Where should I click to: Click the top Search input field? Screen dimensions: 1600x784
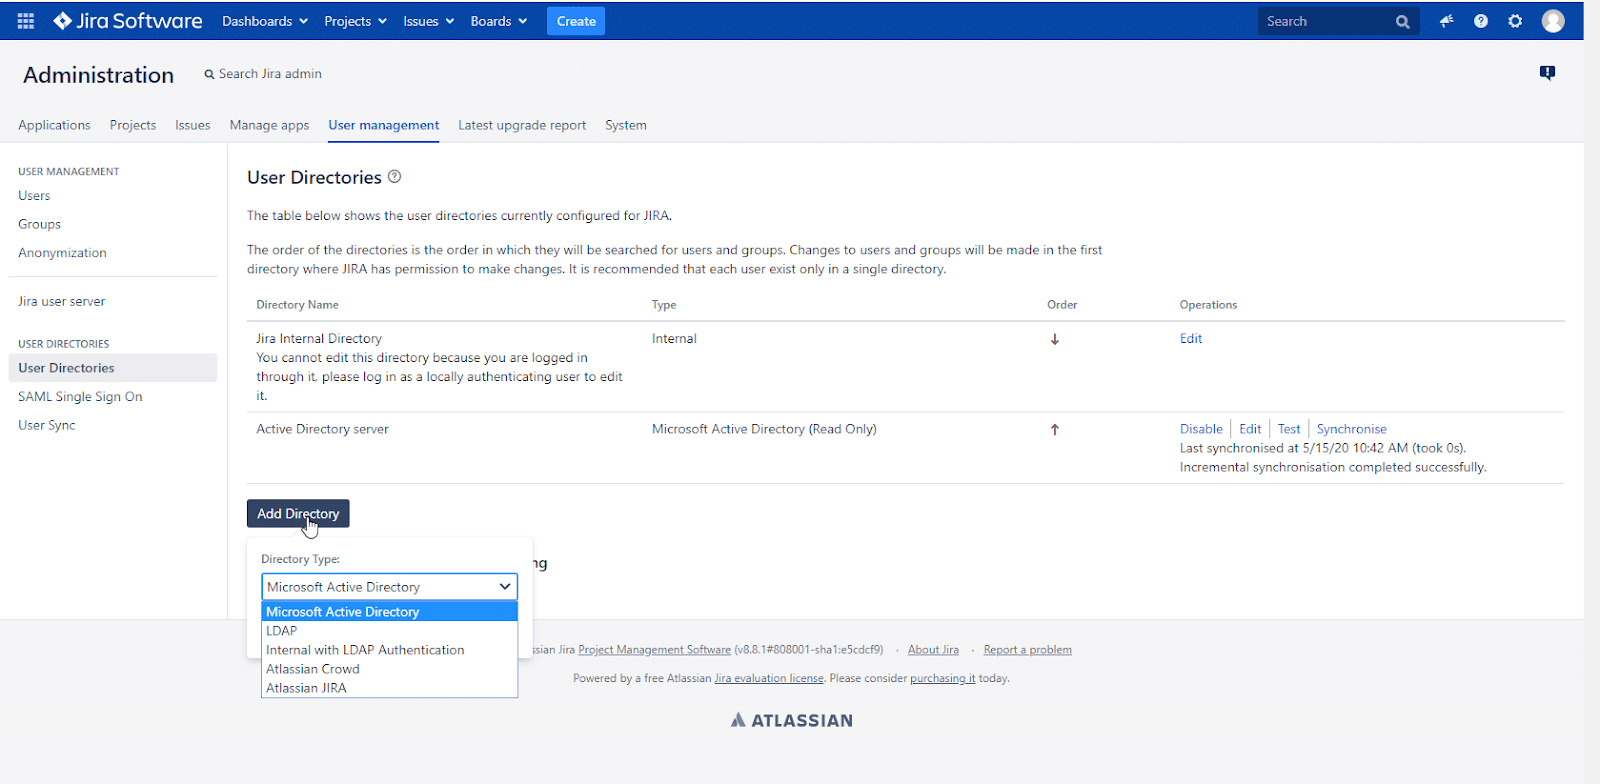1325,21
